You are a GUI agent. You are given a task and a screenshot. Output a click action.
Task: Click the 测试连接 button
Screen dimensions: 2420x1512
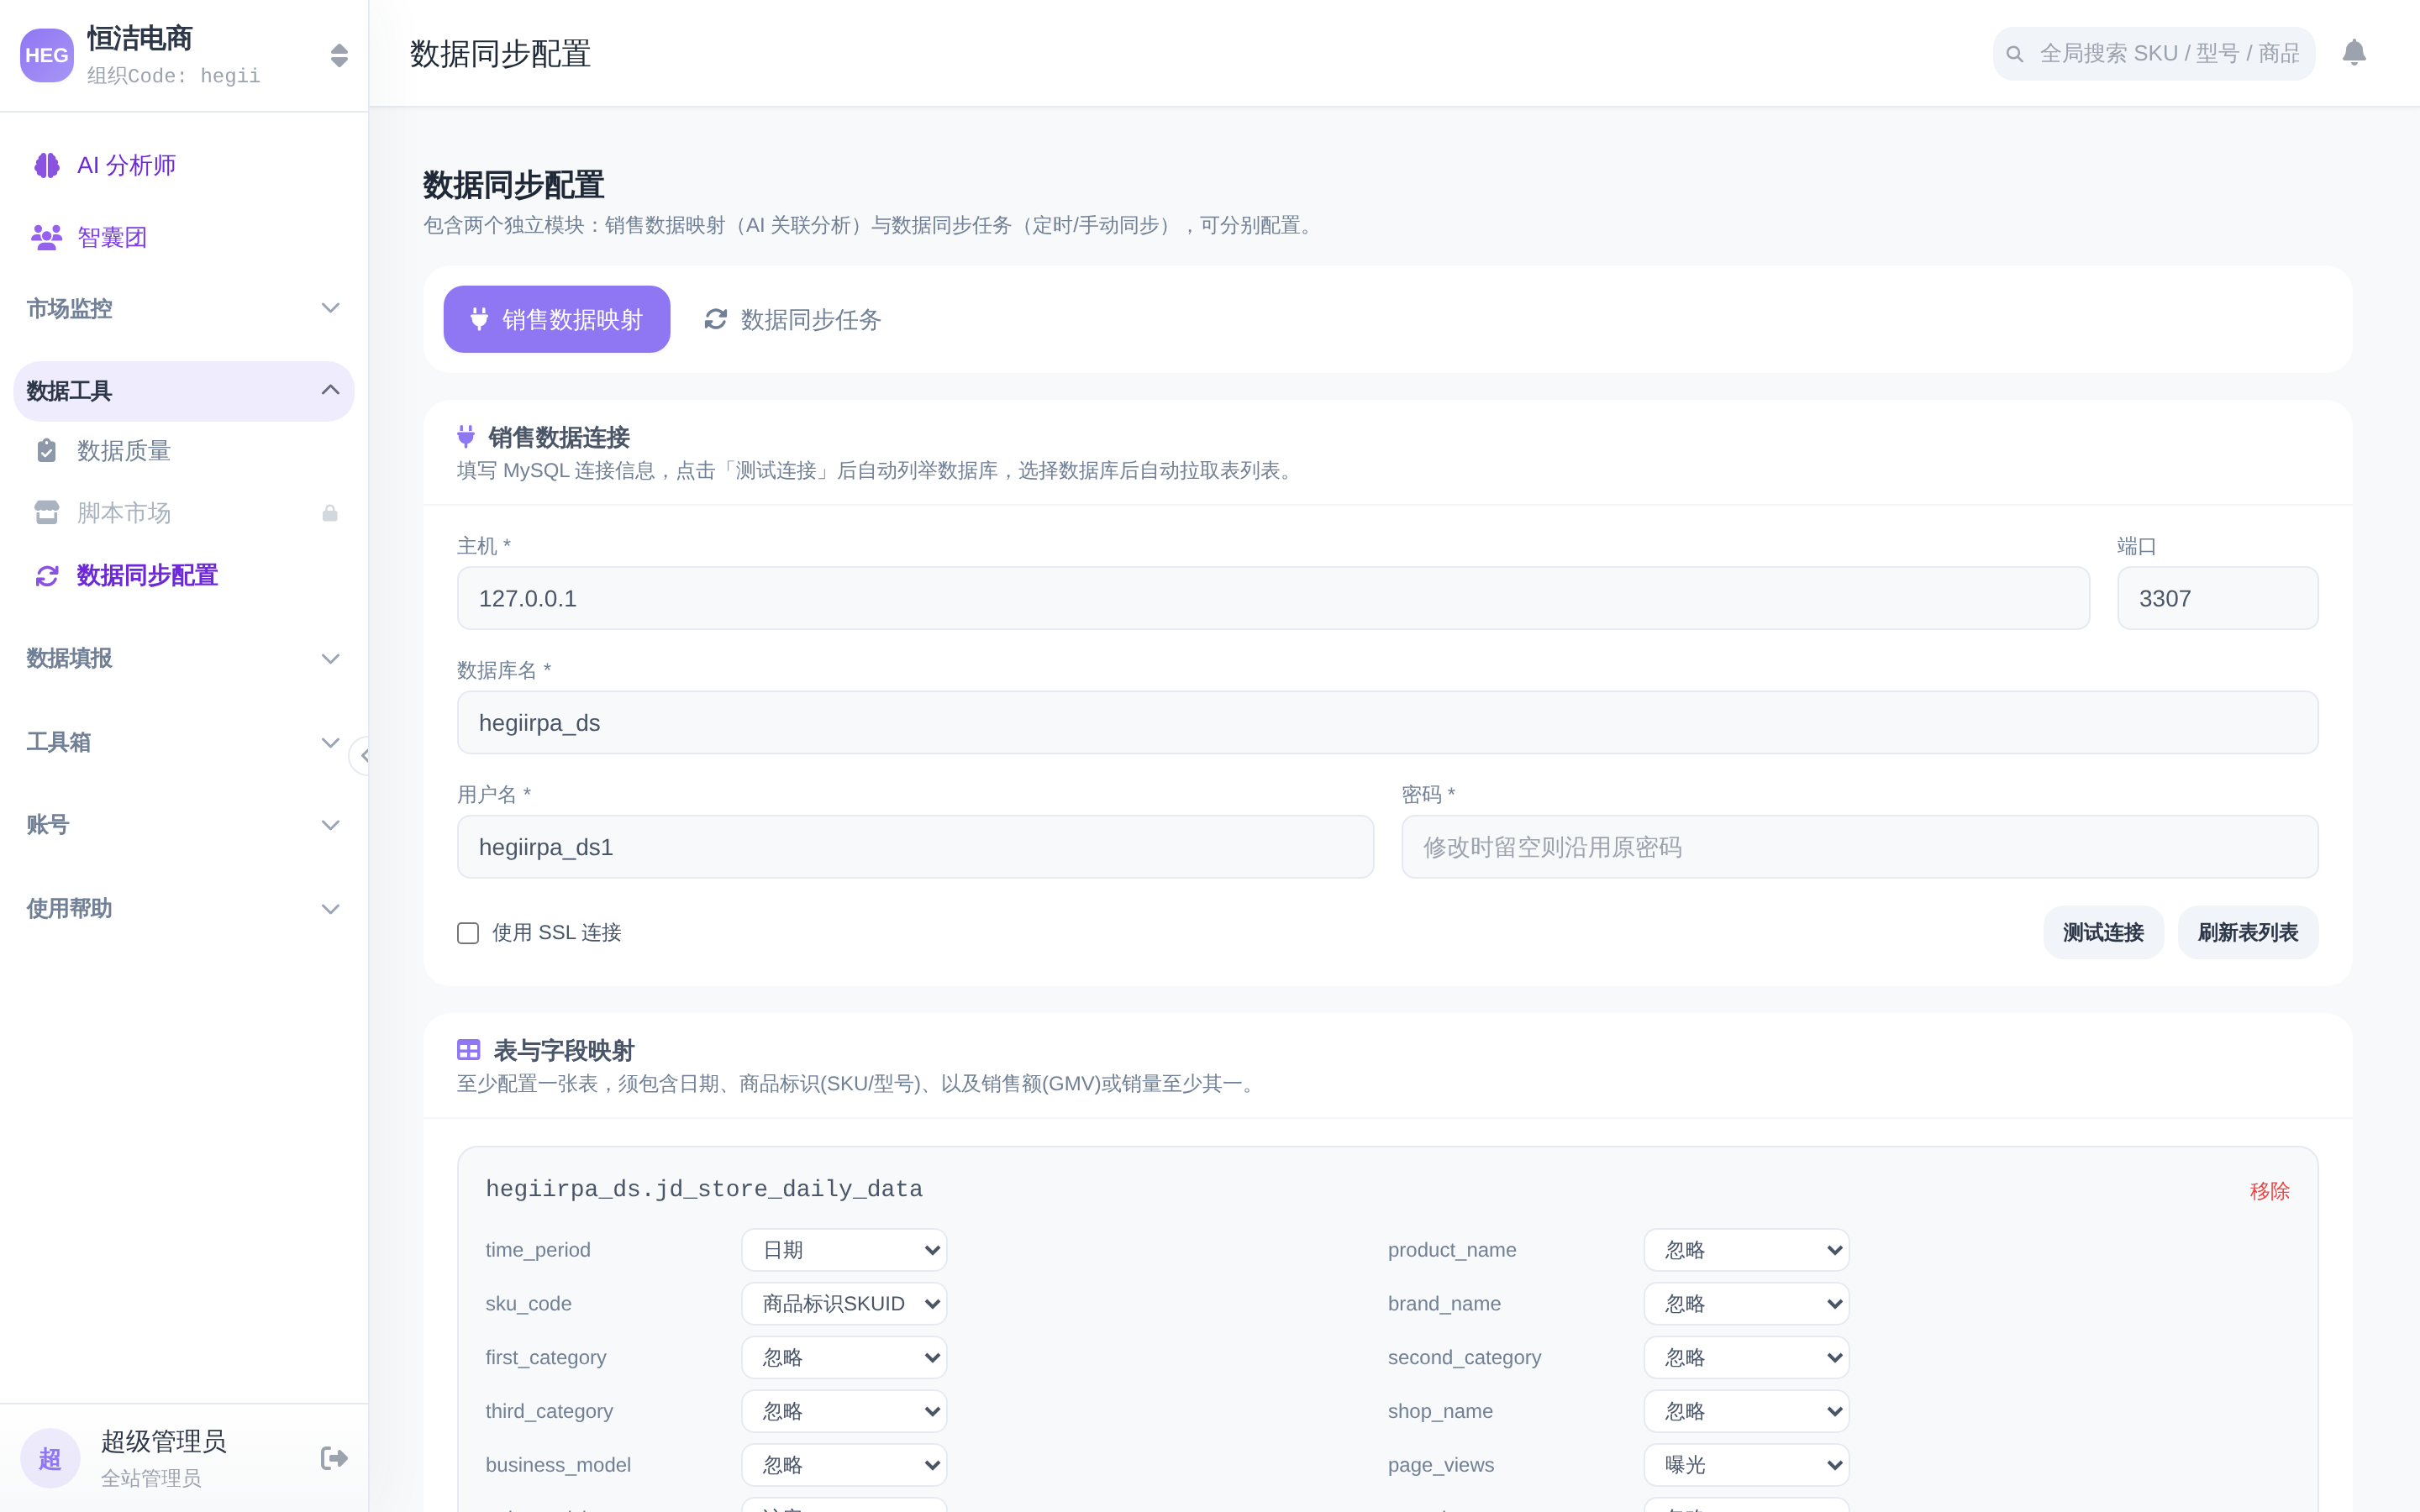point(2103,933)
